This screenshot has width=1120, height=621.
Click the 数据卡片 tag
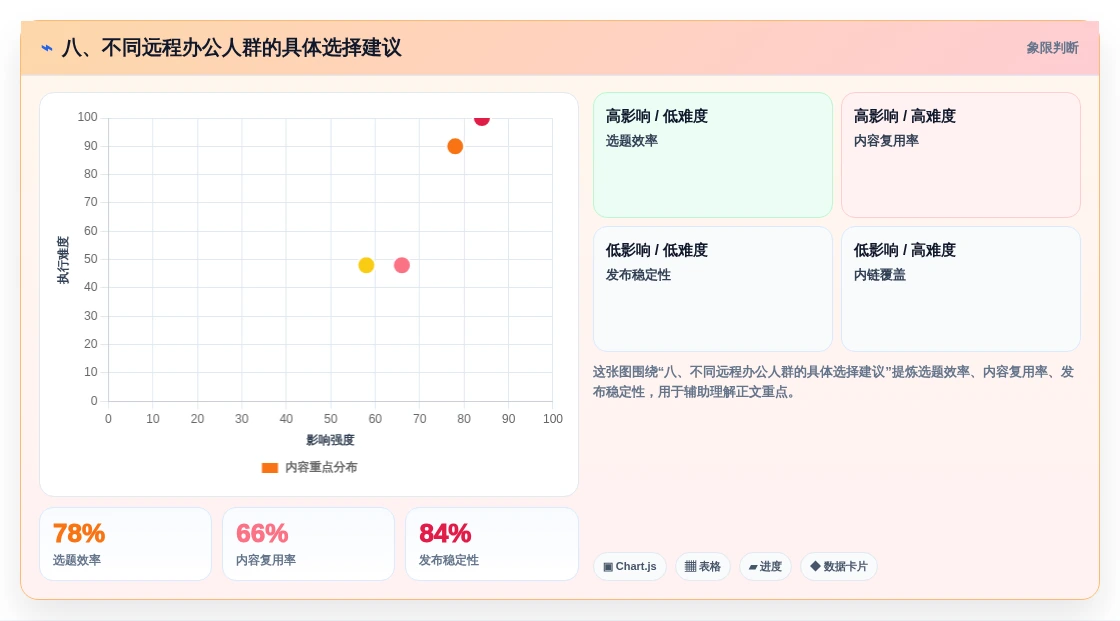[x=839, y=567]
